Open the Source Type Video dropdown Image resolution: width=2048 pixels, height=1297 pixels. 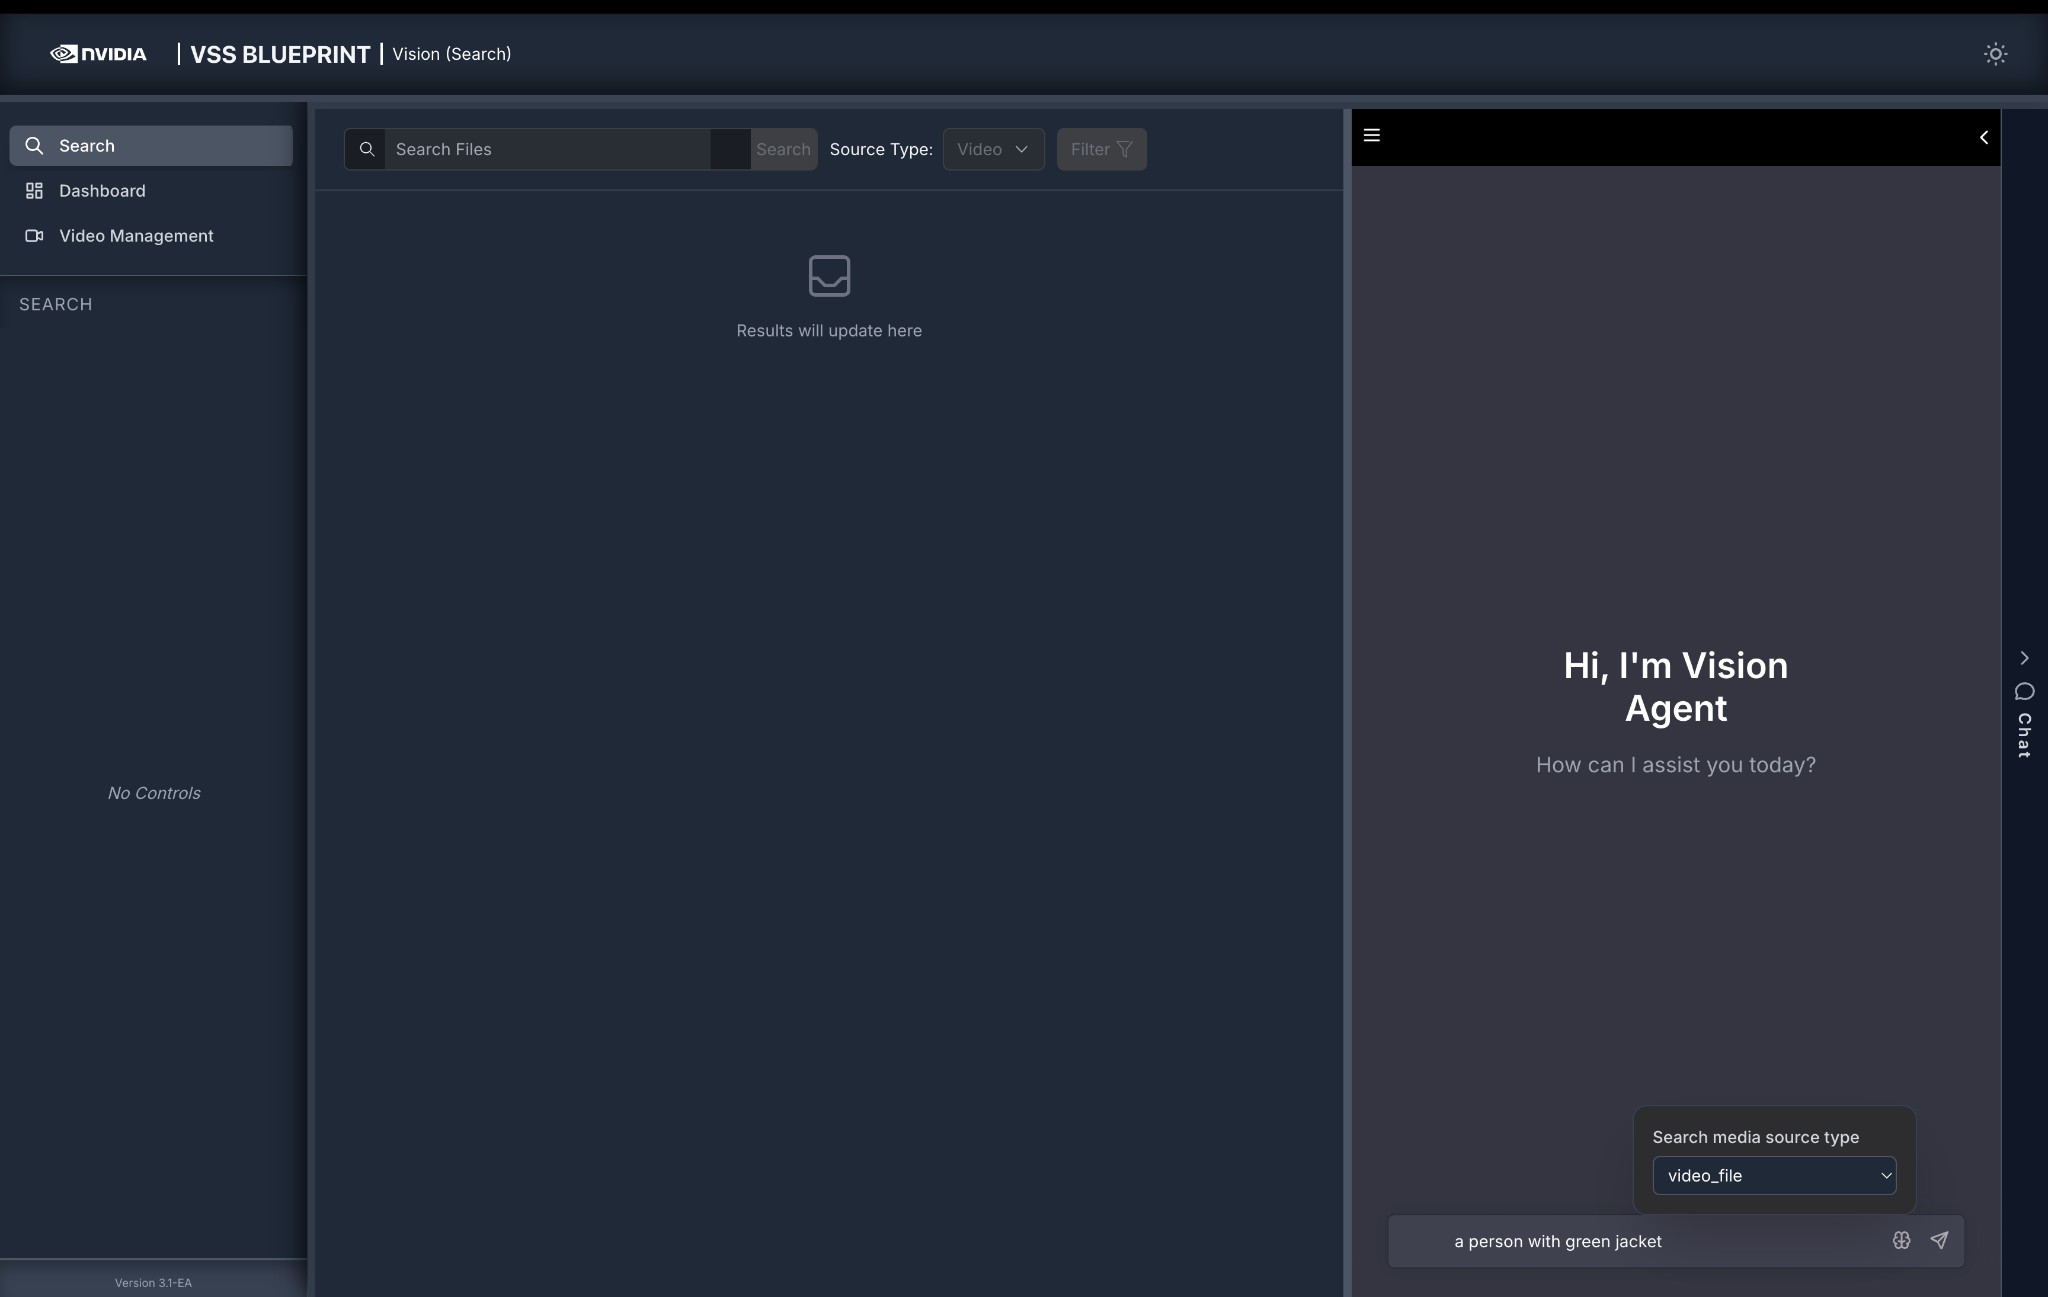click(993, 149)
